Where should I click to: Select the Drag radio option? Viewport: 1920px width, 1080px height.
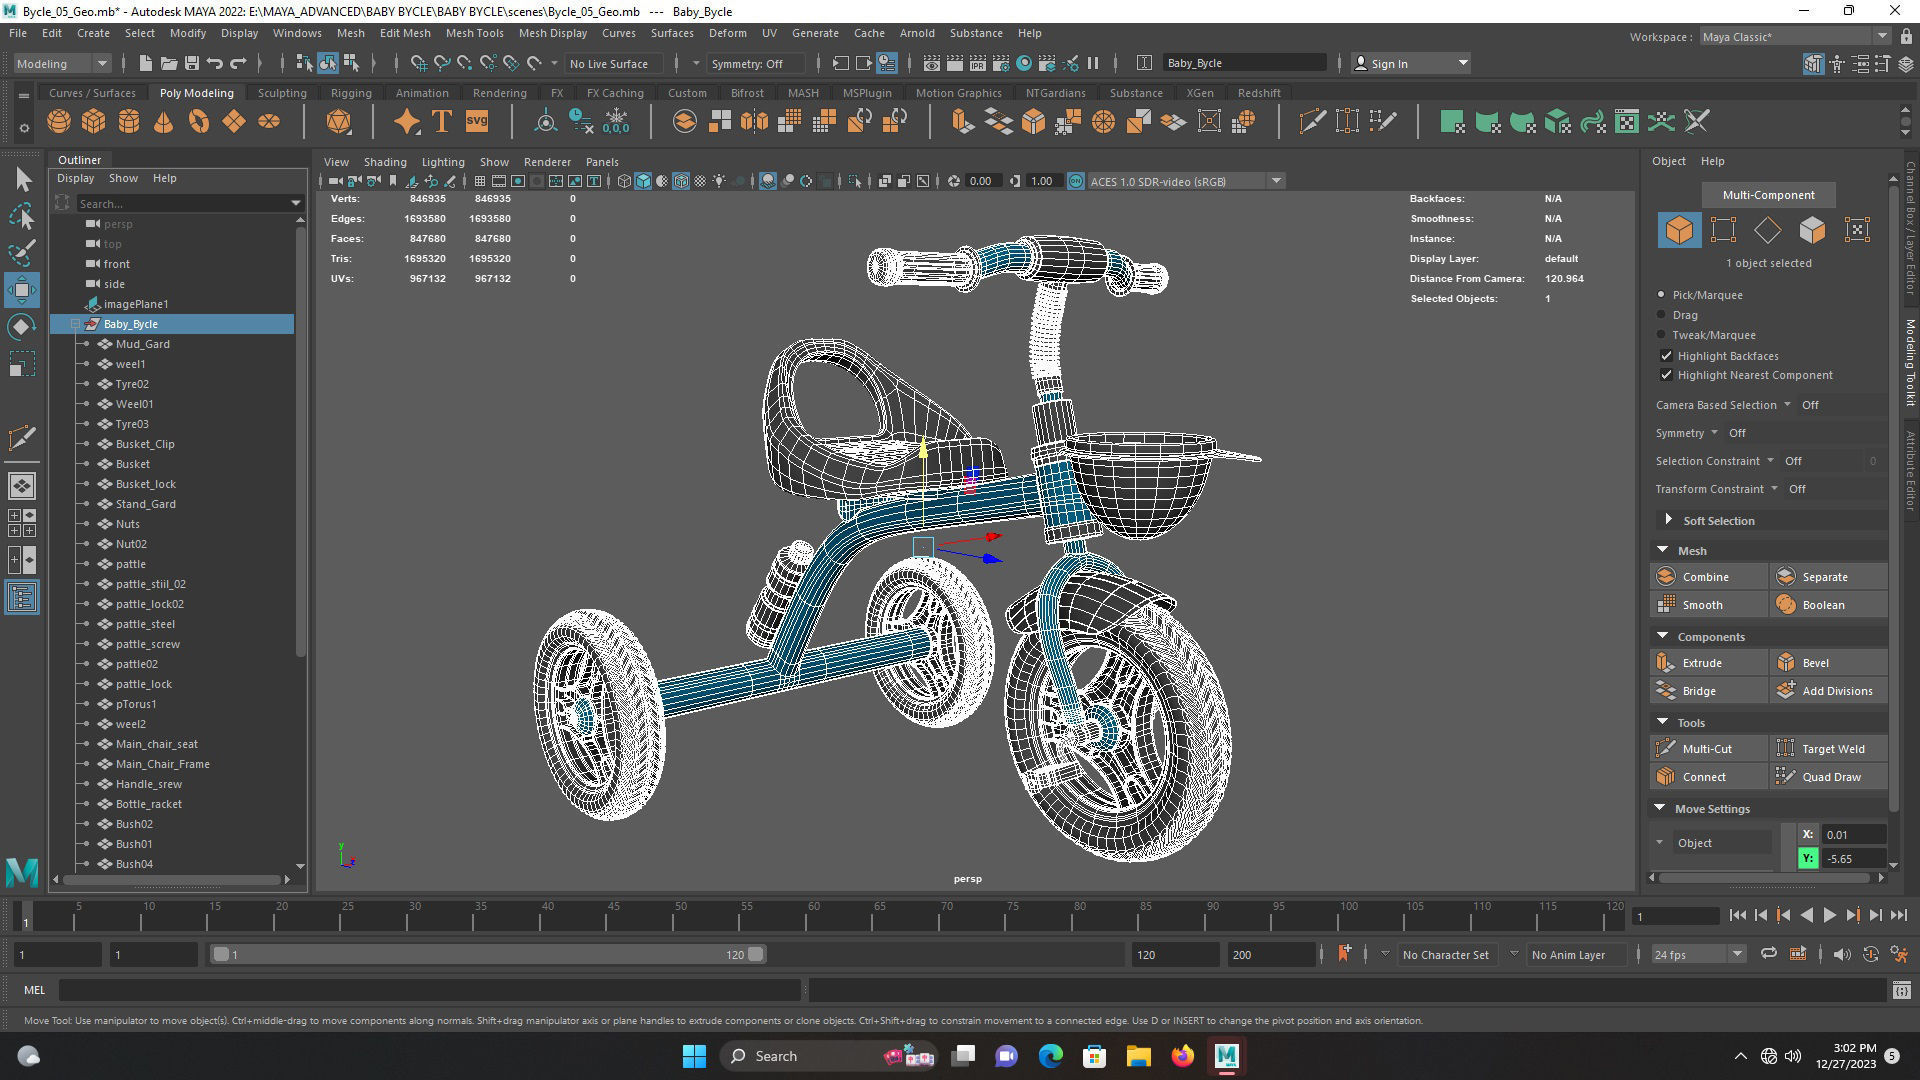[1662, 315]
